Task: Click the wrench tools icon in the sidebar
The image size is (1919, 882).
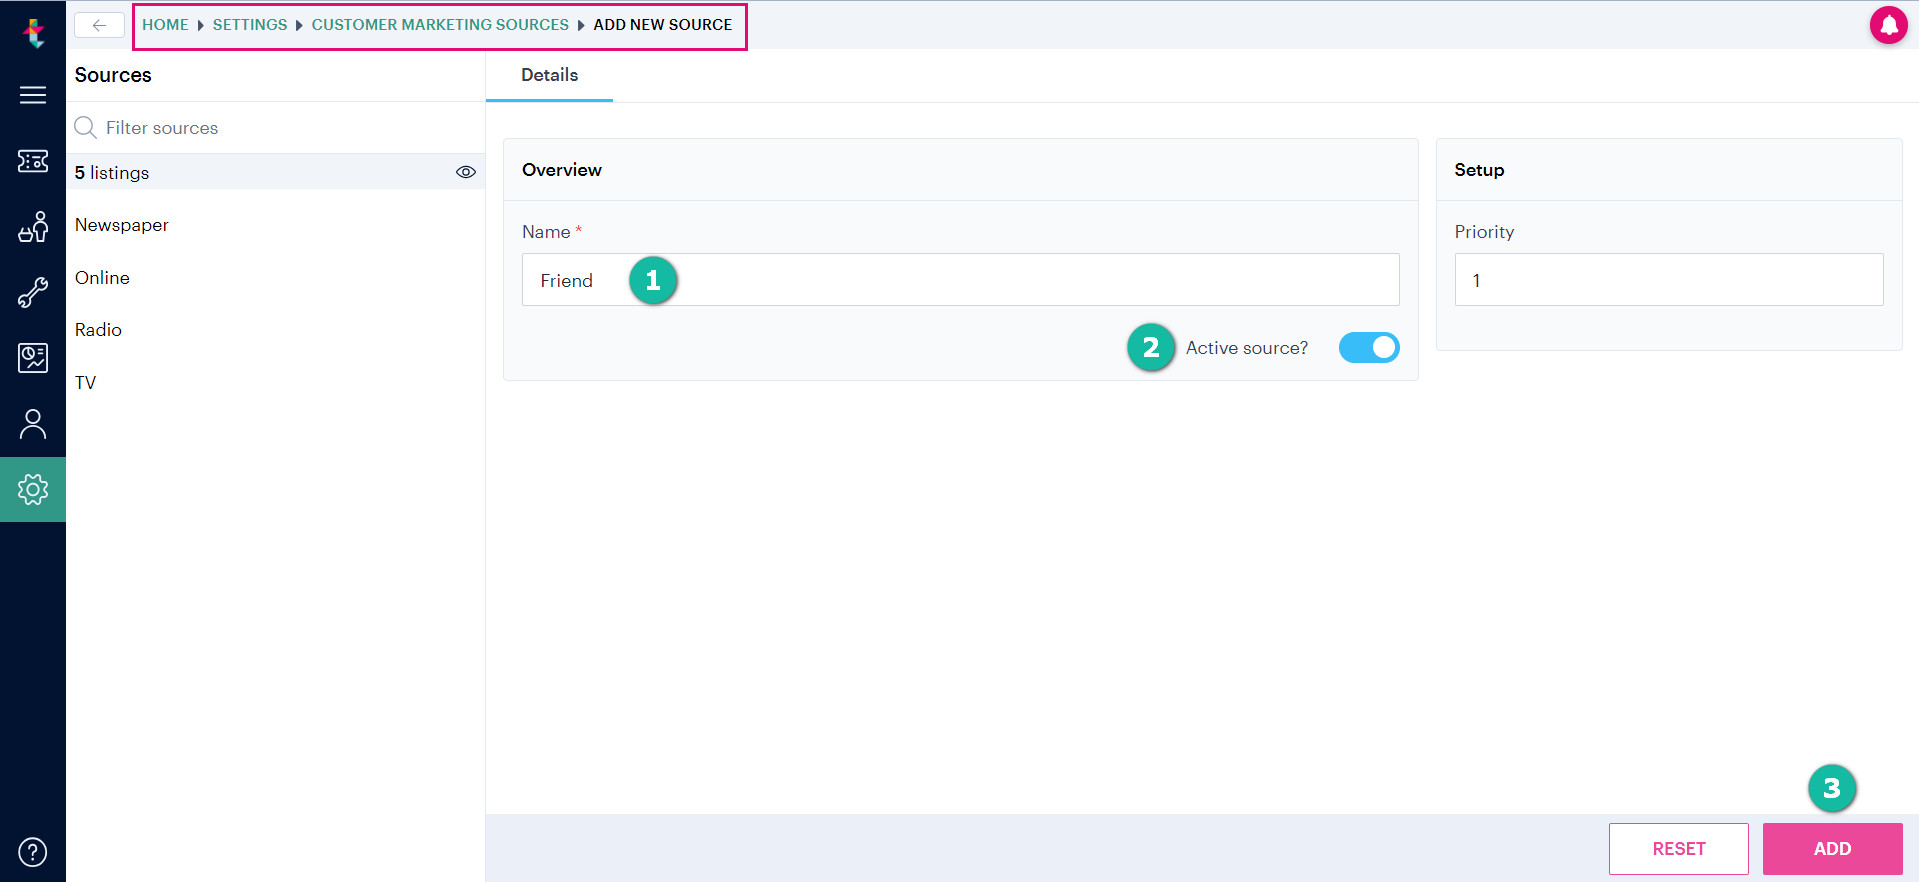Action: [x=33, y=293]
